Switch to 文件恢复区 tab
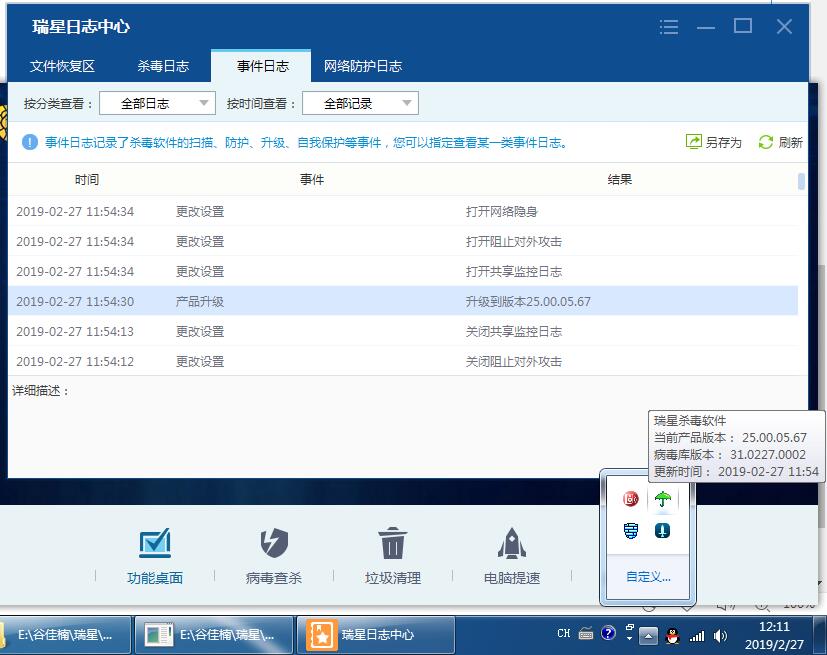827x655 pixels. point(62,66)
